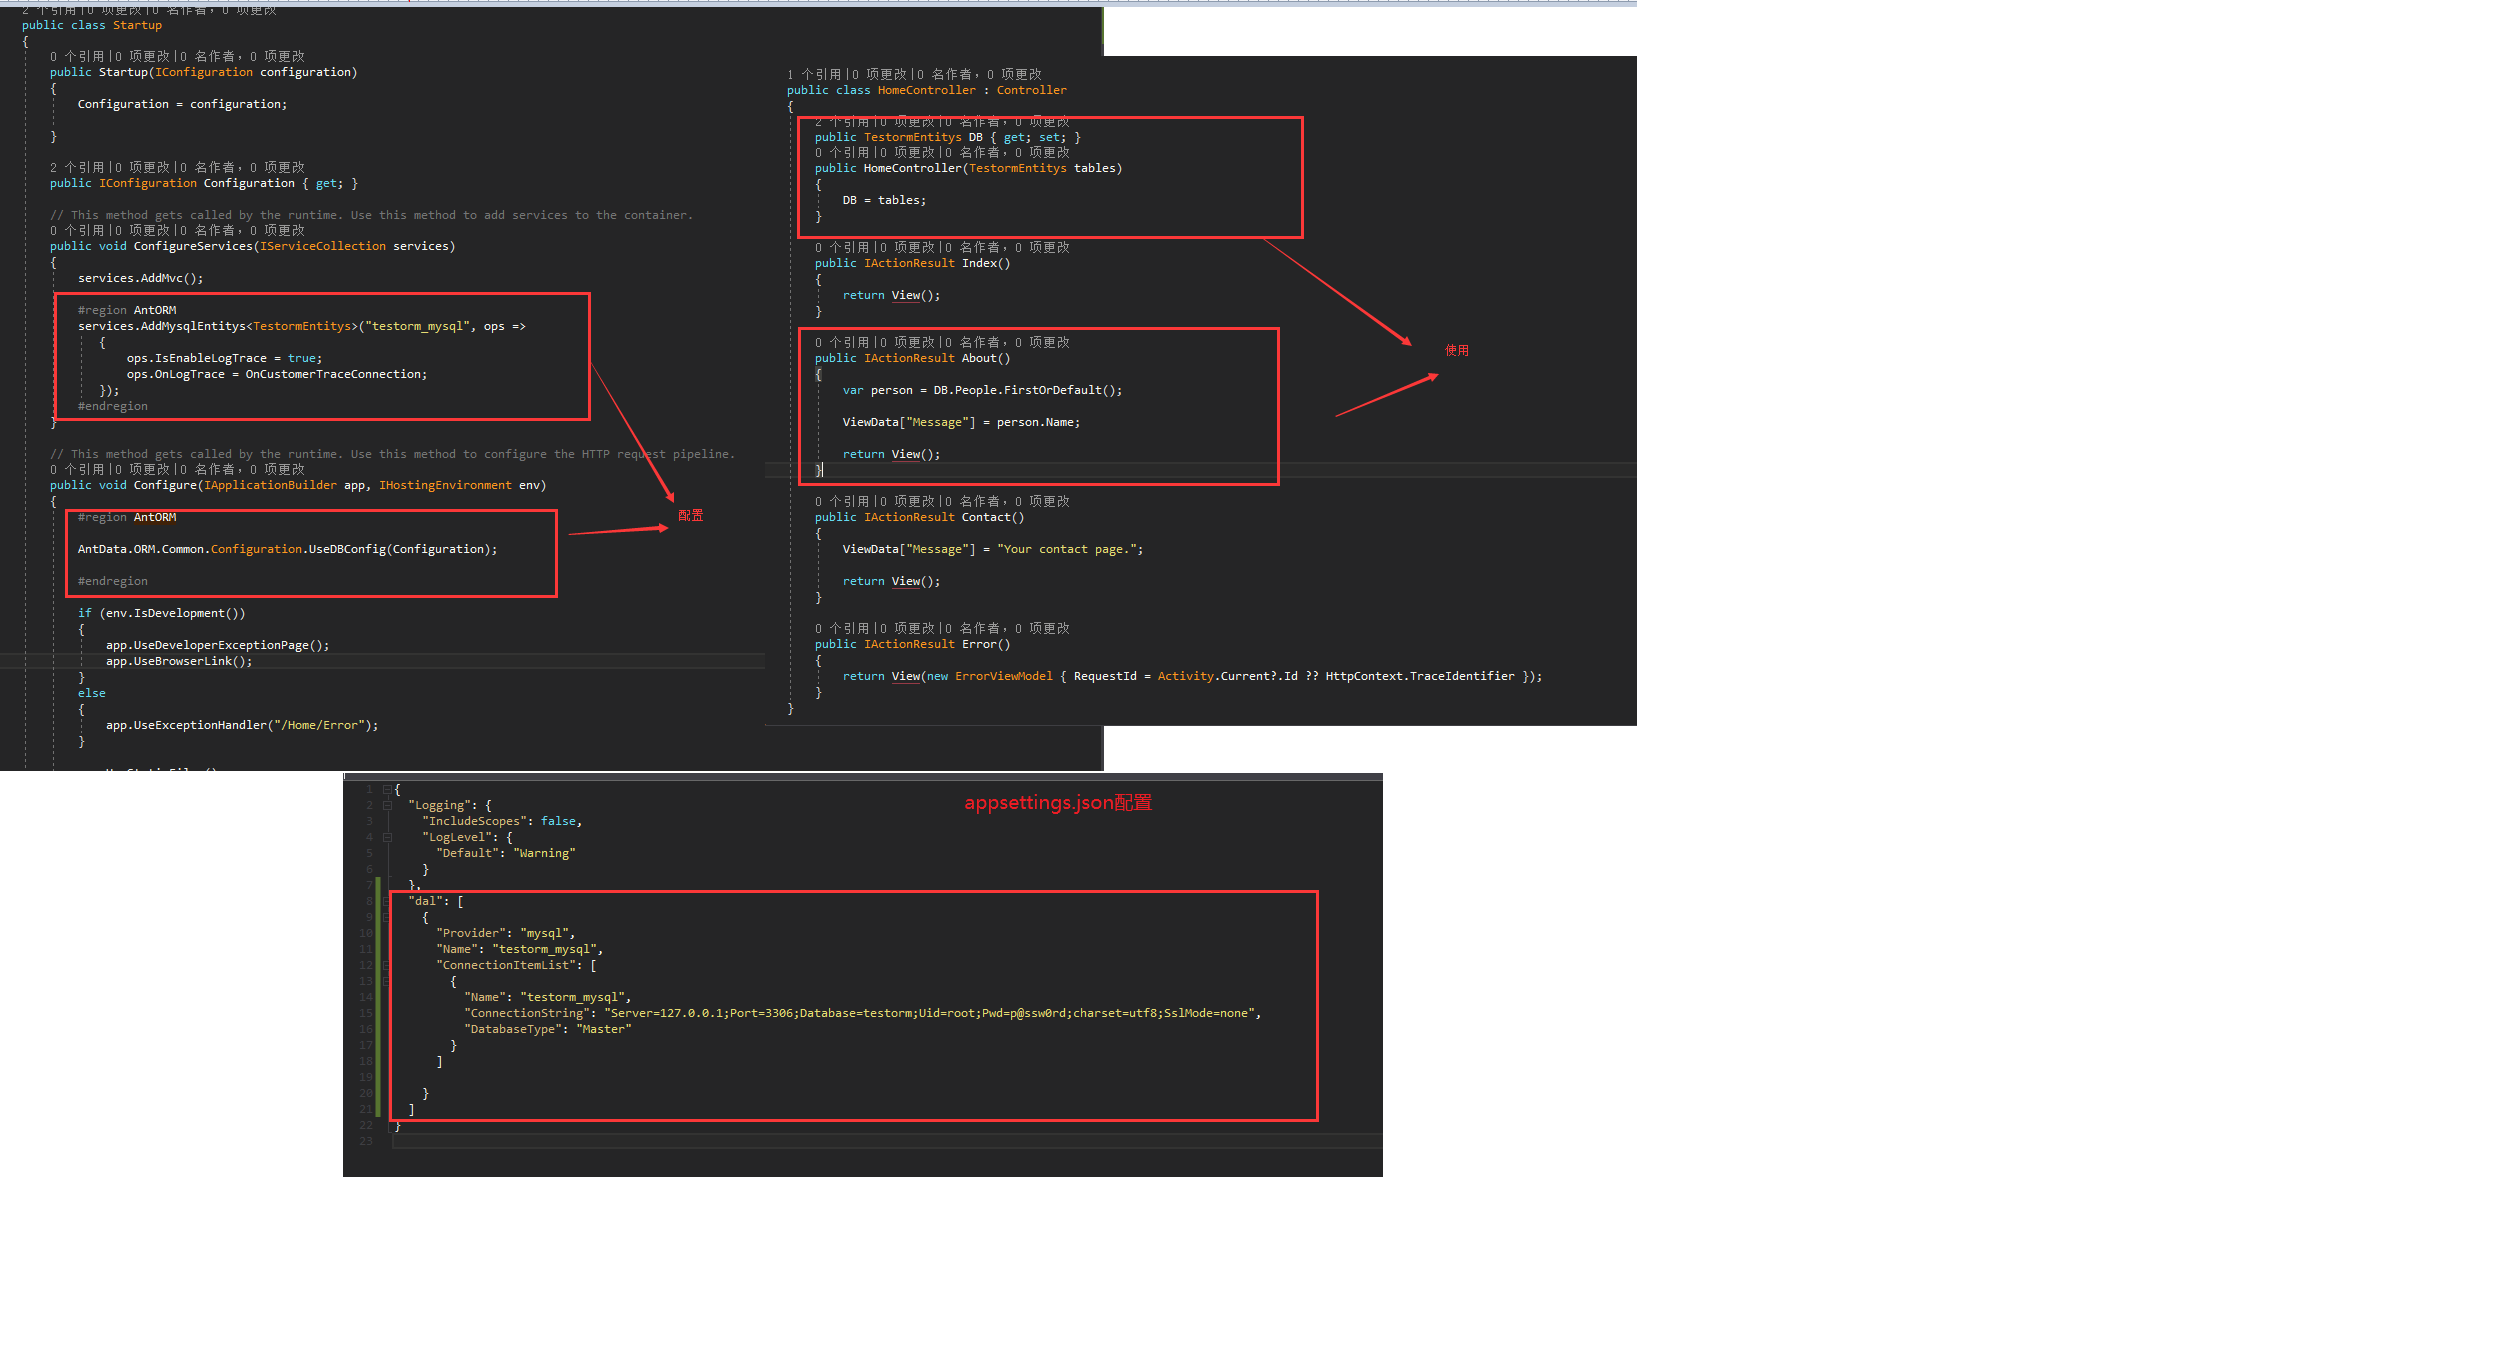Click the IsEnableLogTrace property assignment
This screenshot has height=1356, width=2518.
tap(210, 358)
